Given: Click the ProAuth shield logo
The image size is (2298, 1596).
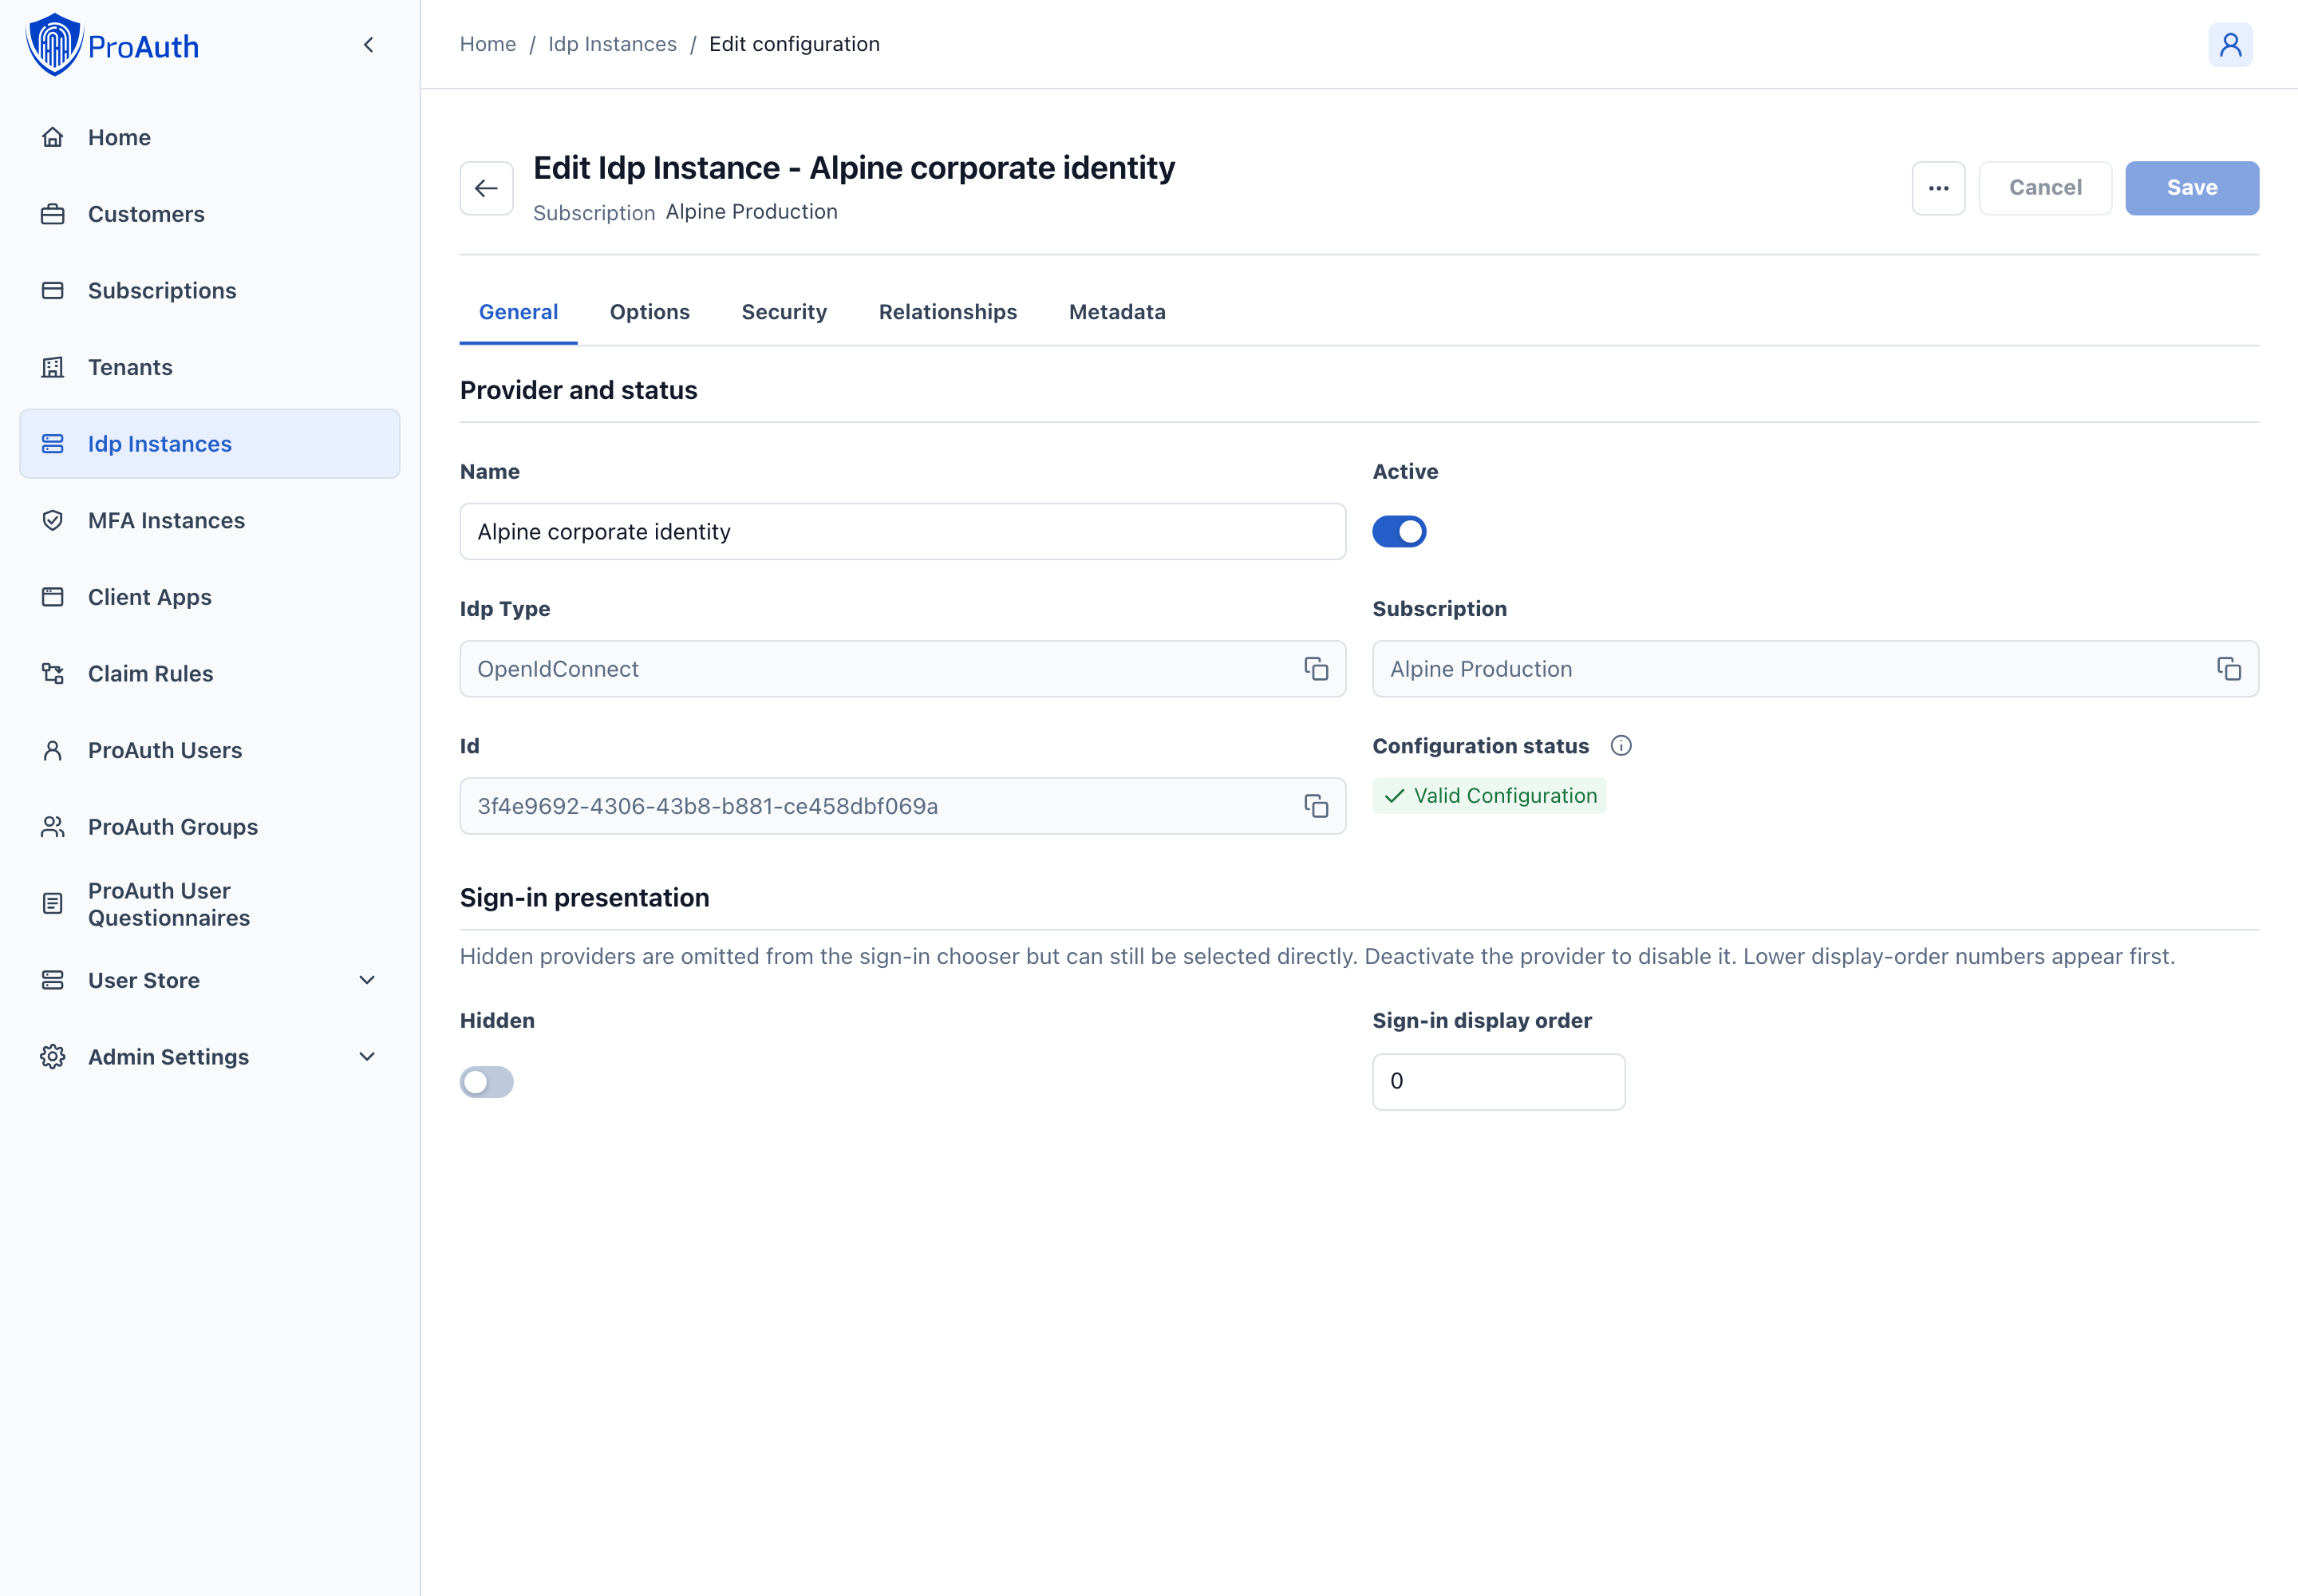Looking at the screenshot, I should tap(54, 45).
